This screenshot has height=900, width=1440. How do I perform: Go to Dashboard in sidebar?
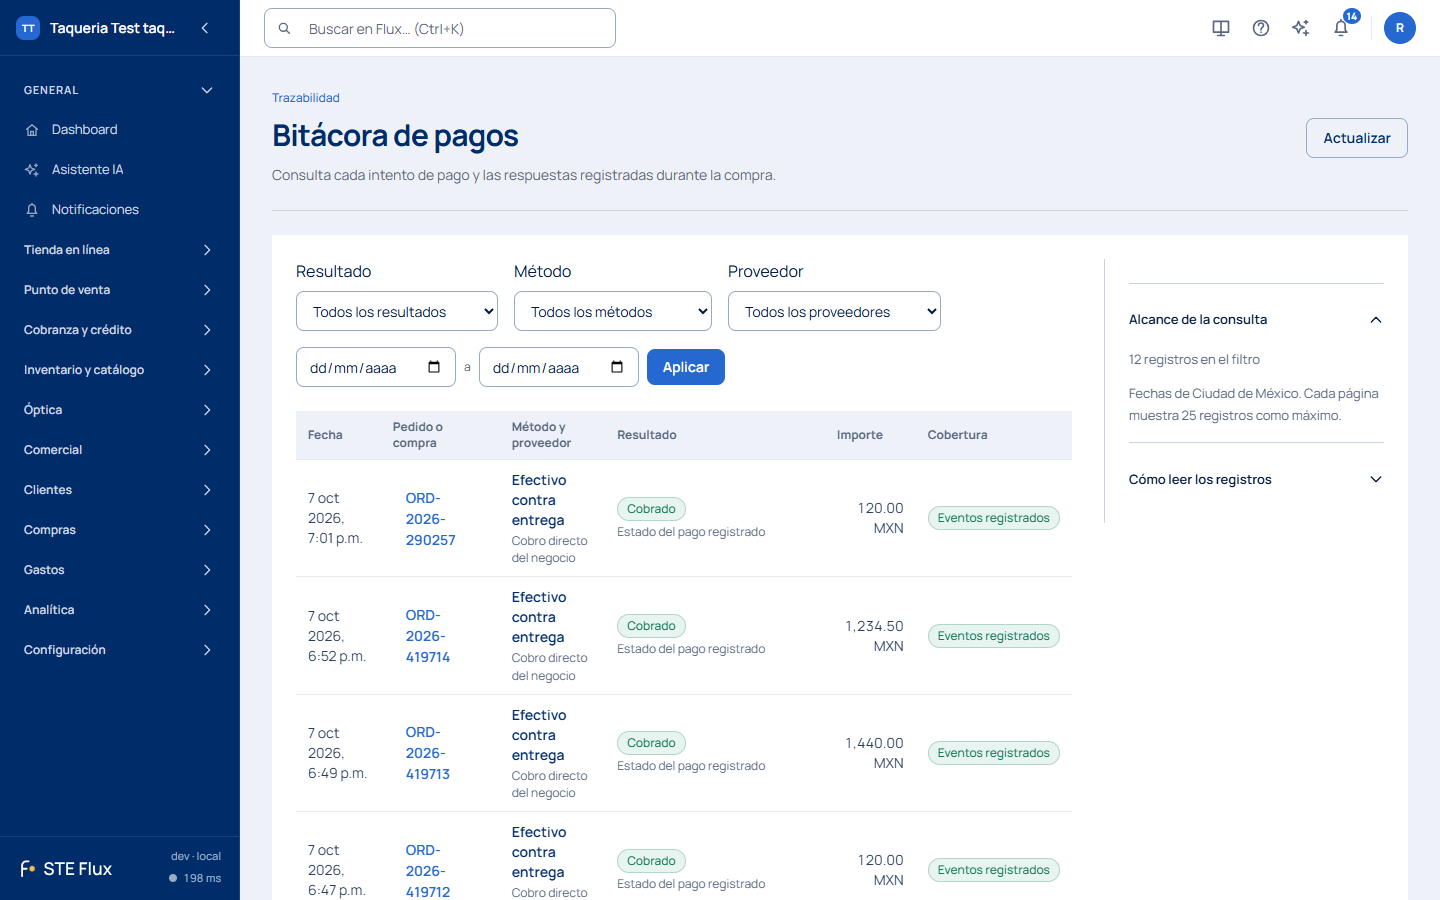120,130
